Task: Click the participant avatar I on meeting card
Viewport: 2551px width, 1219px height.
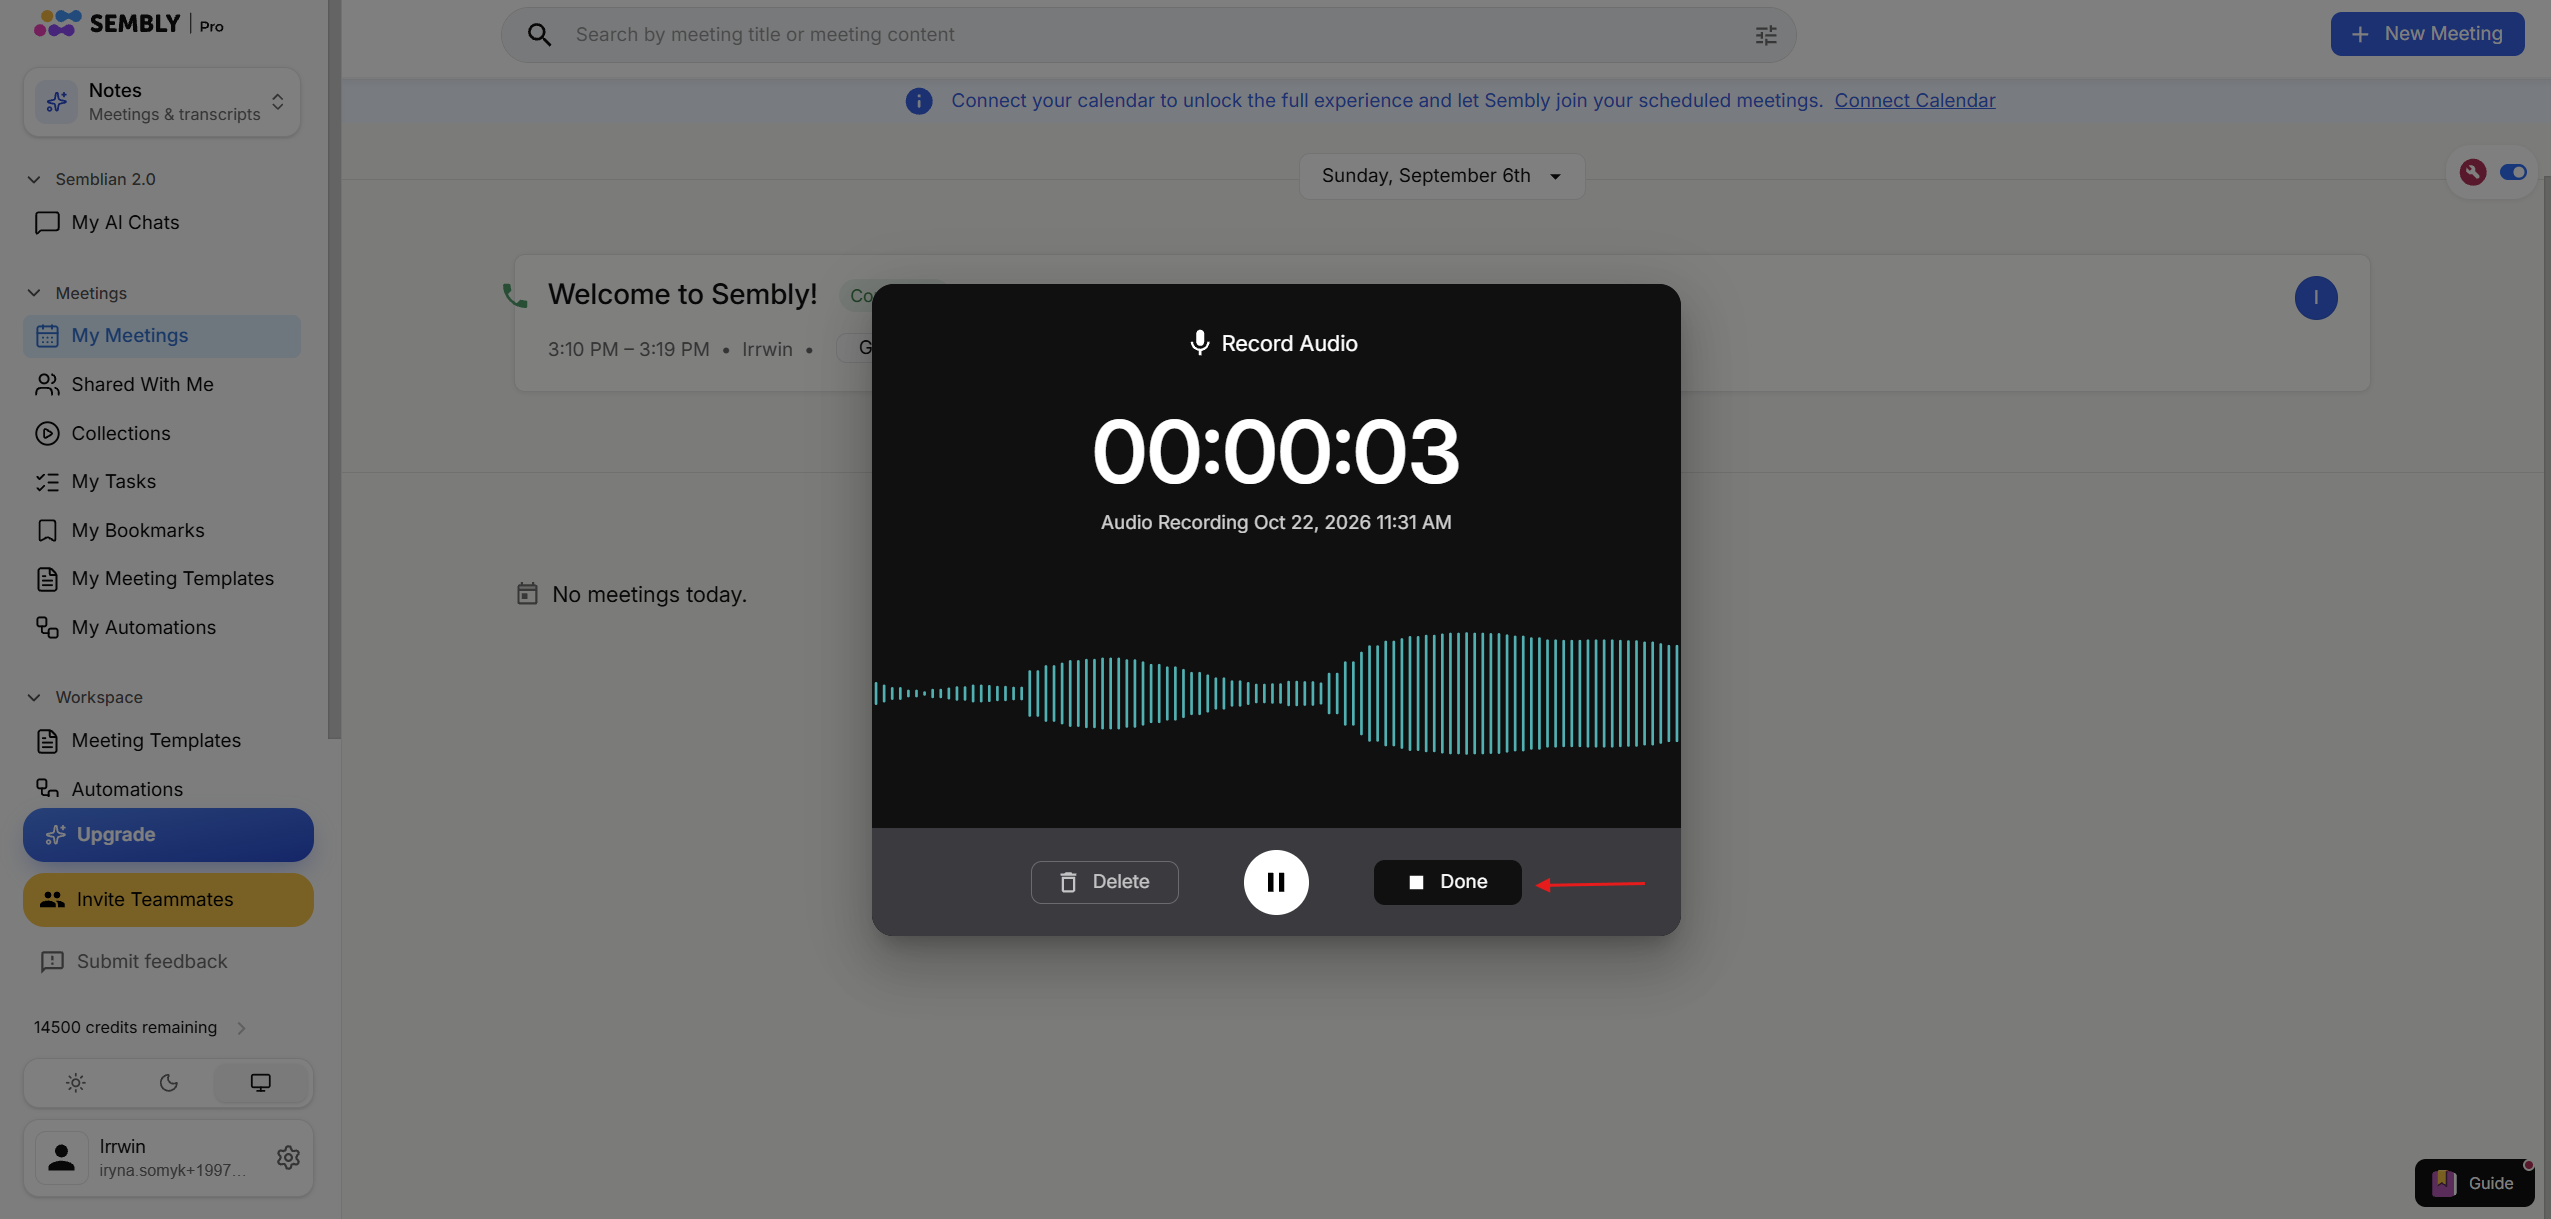Action: [2315, 298]
